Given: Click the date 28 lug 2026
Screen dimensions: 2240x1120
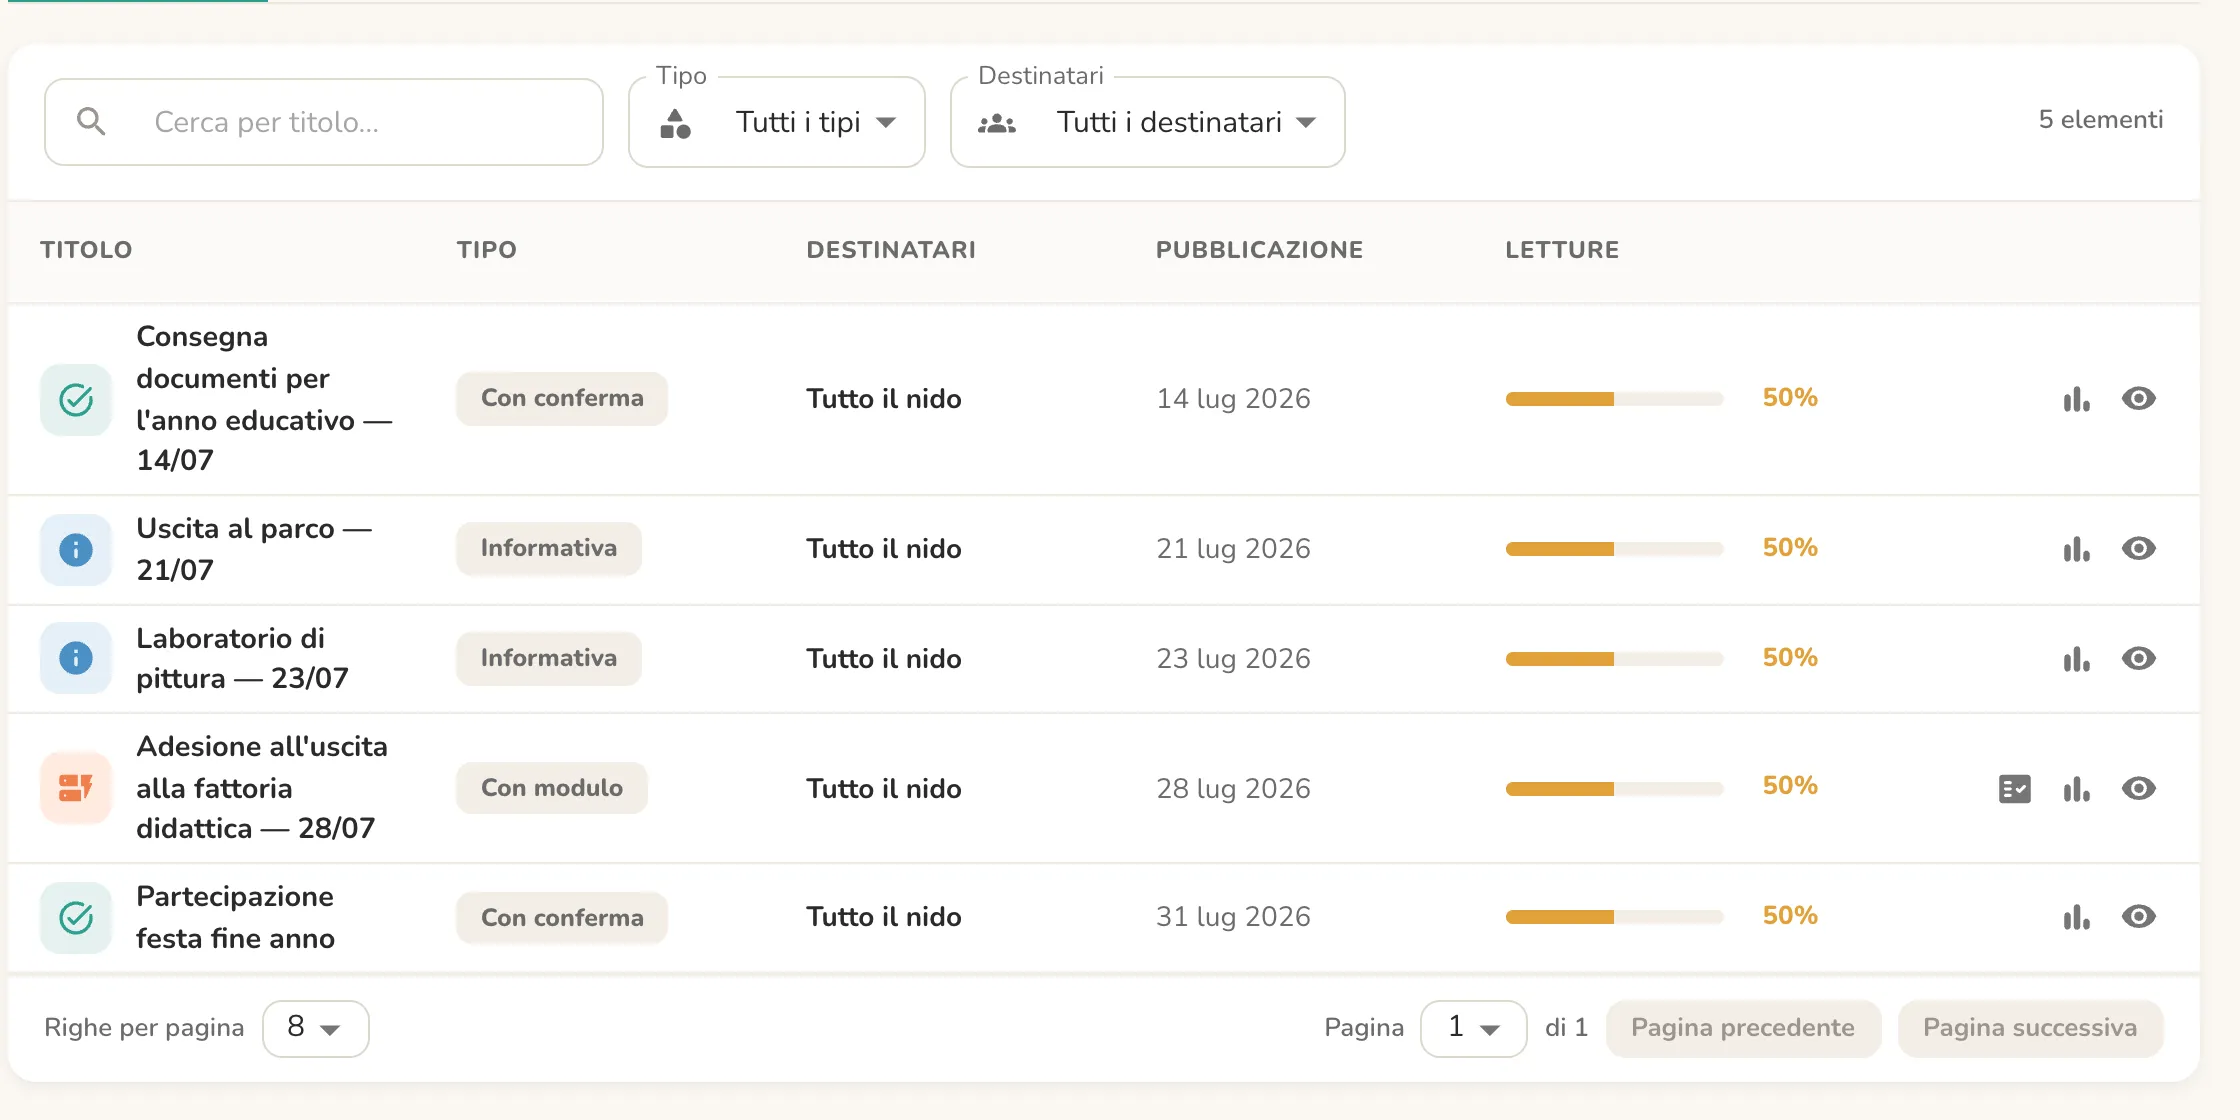Looking at the screenshot, I should (1233, 789).
